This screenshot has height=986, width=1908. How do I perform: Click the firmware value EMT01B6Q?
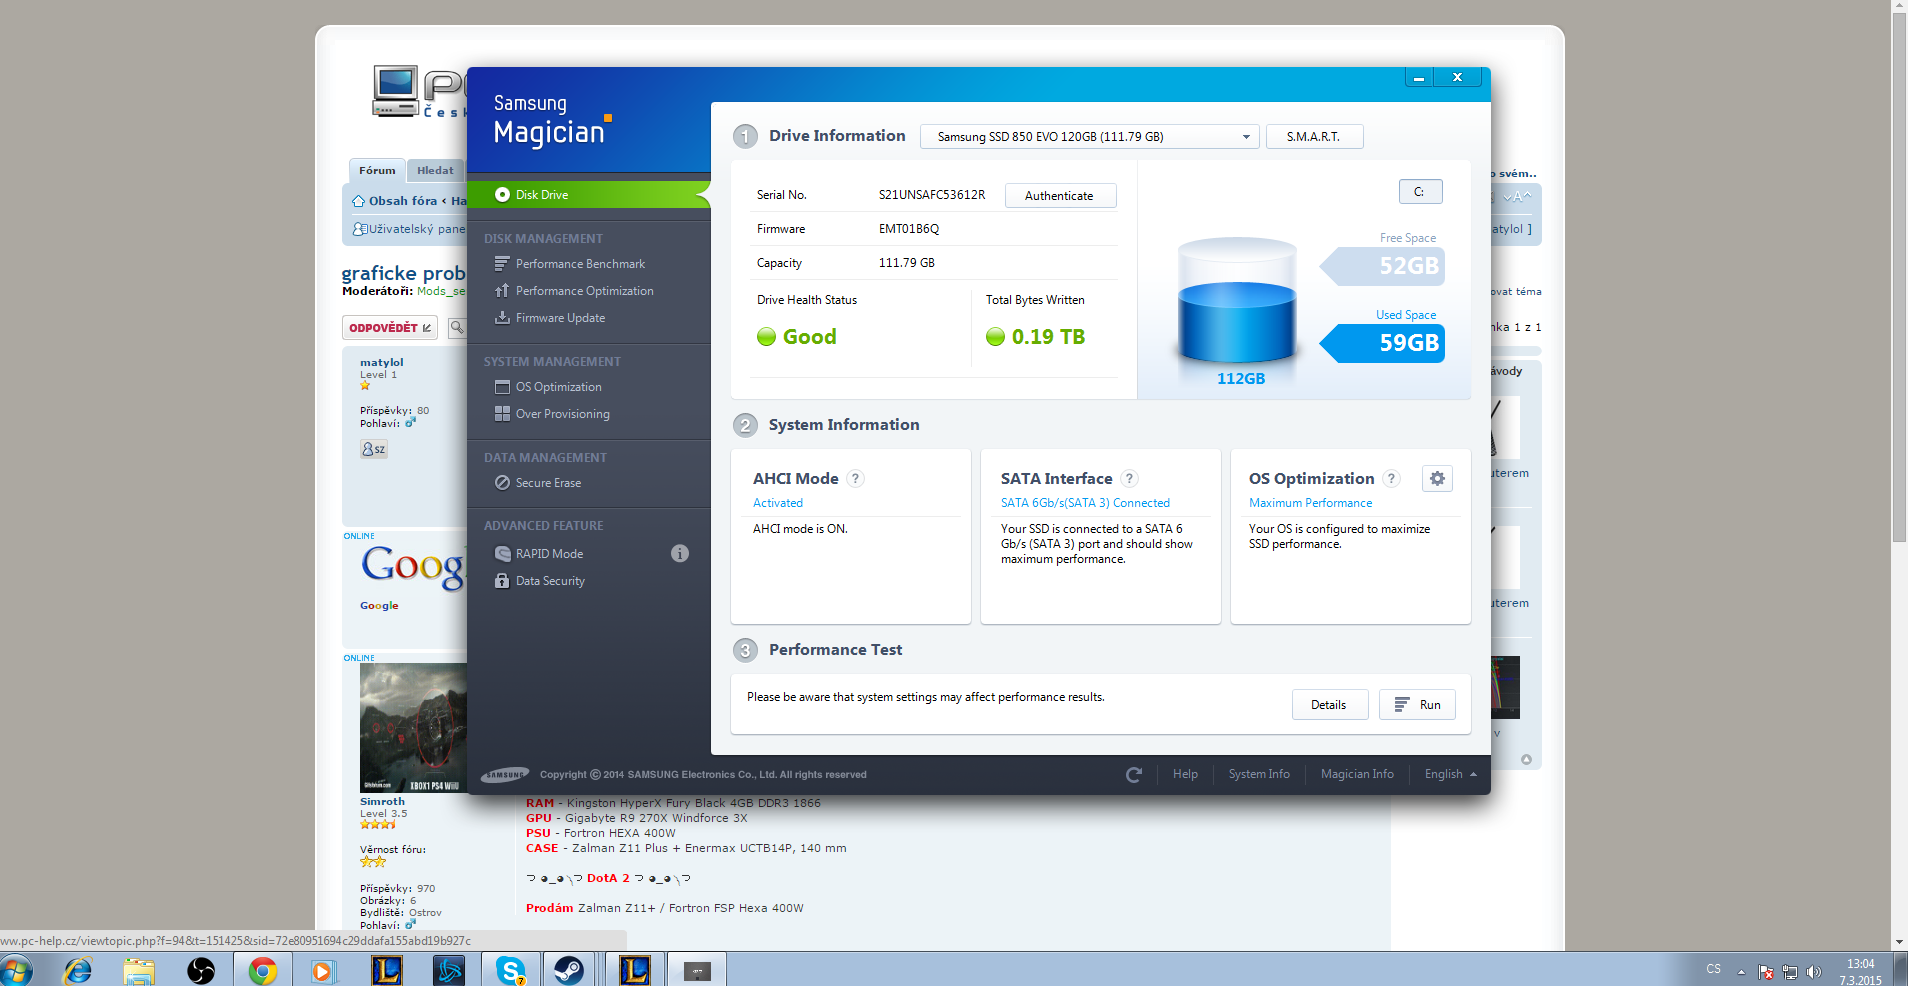click(x=909, y=229)
